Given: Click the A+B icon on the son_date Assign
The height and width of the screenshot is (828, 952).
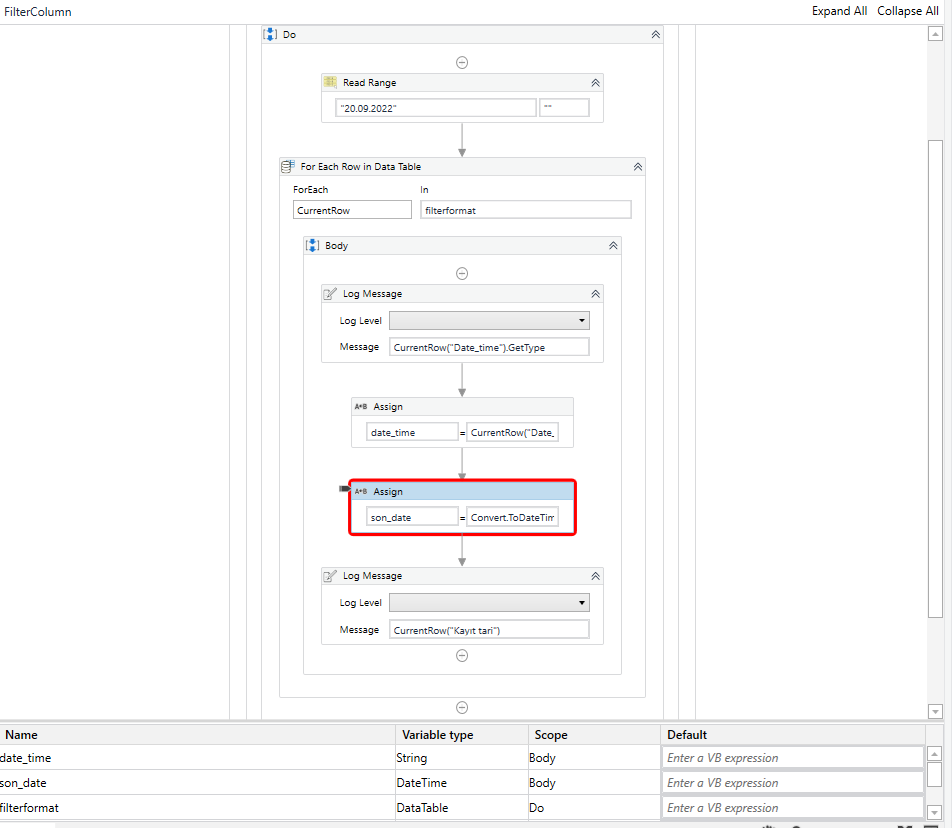Looking at the screenshot, I should 360,491.
